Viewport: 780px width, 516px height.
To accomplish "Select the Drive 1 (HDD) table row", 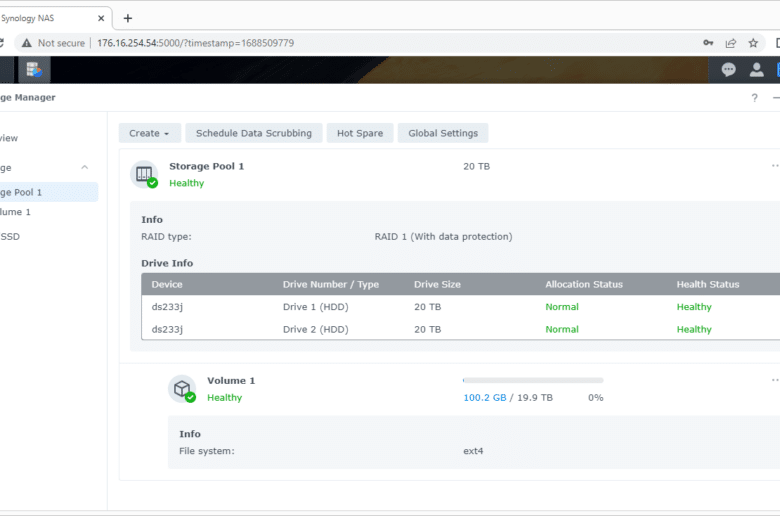I will (x=461, y=307).
